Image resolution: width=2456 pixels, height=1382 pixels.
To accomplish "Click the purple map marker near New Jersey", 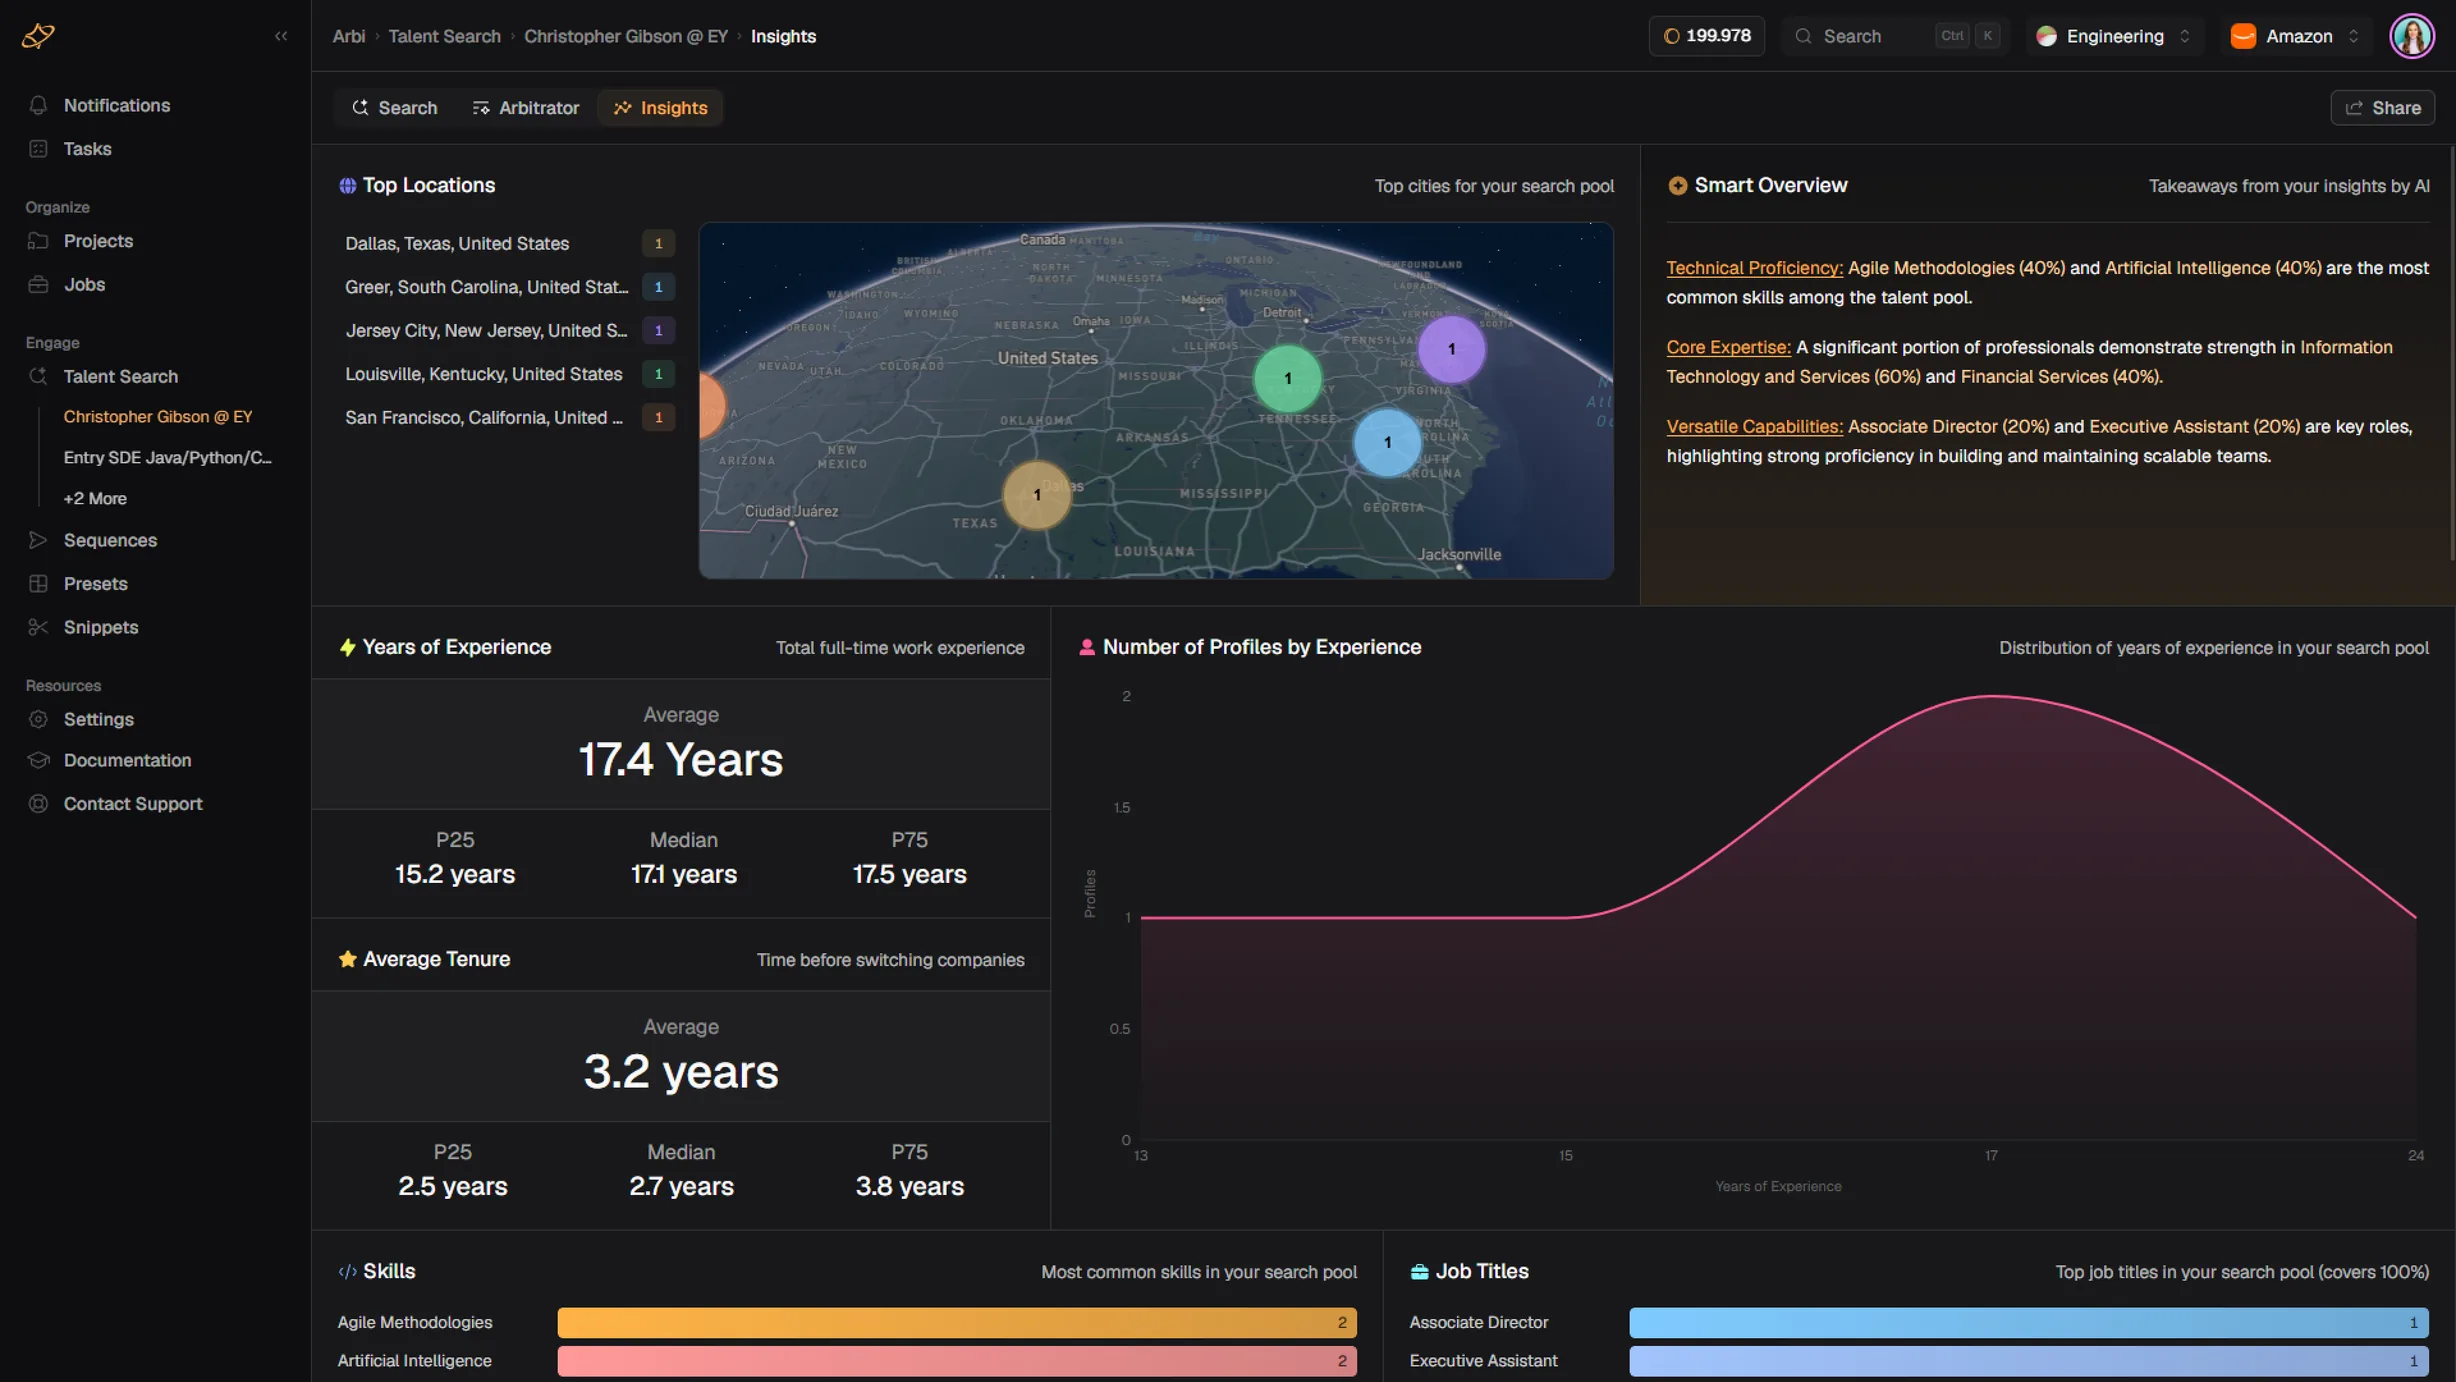I will (x=1451, y=349).
